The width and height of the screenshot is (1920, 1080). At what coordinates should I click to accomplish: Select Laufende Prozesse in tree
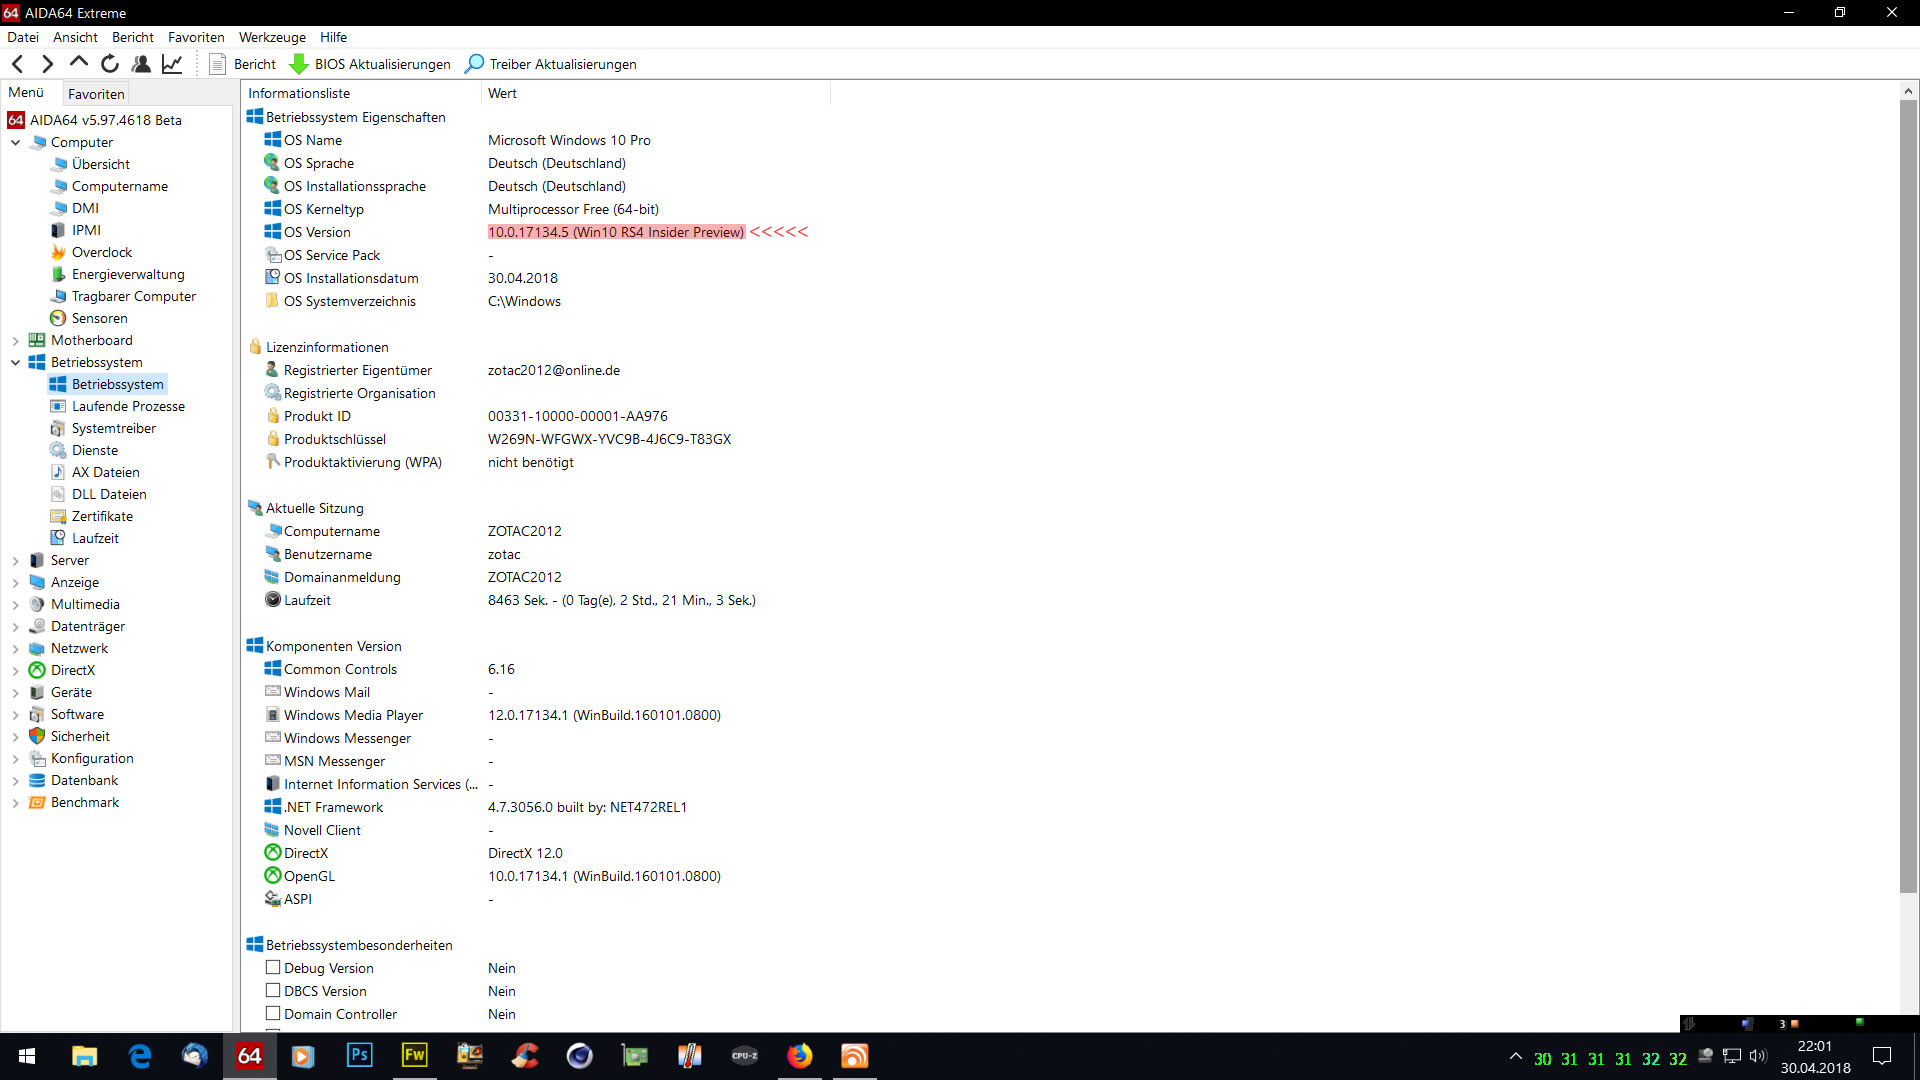(x=128, y=407)
